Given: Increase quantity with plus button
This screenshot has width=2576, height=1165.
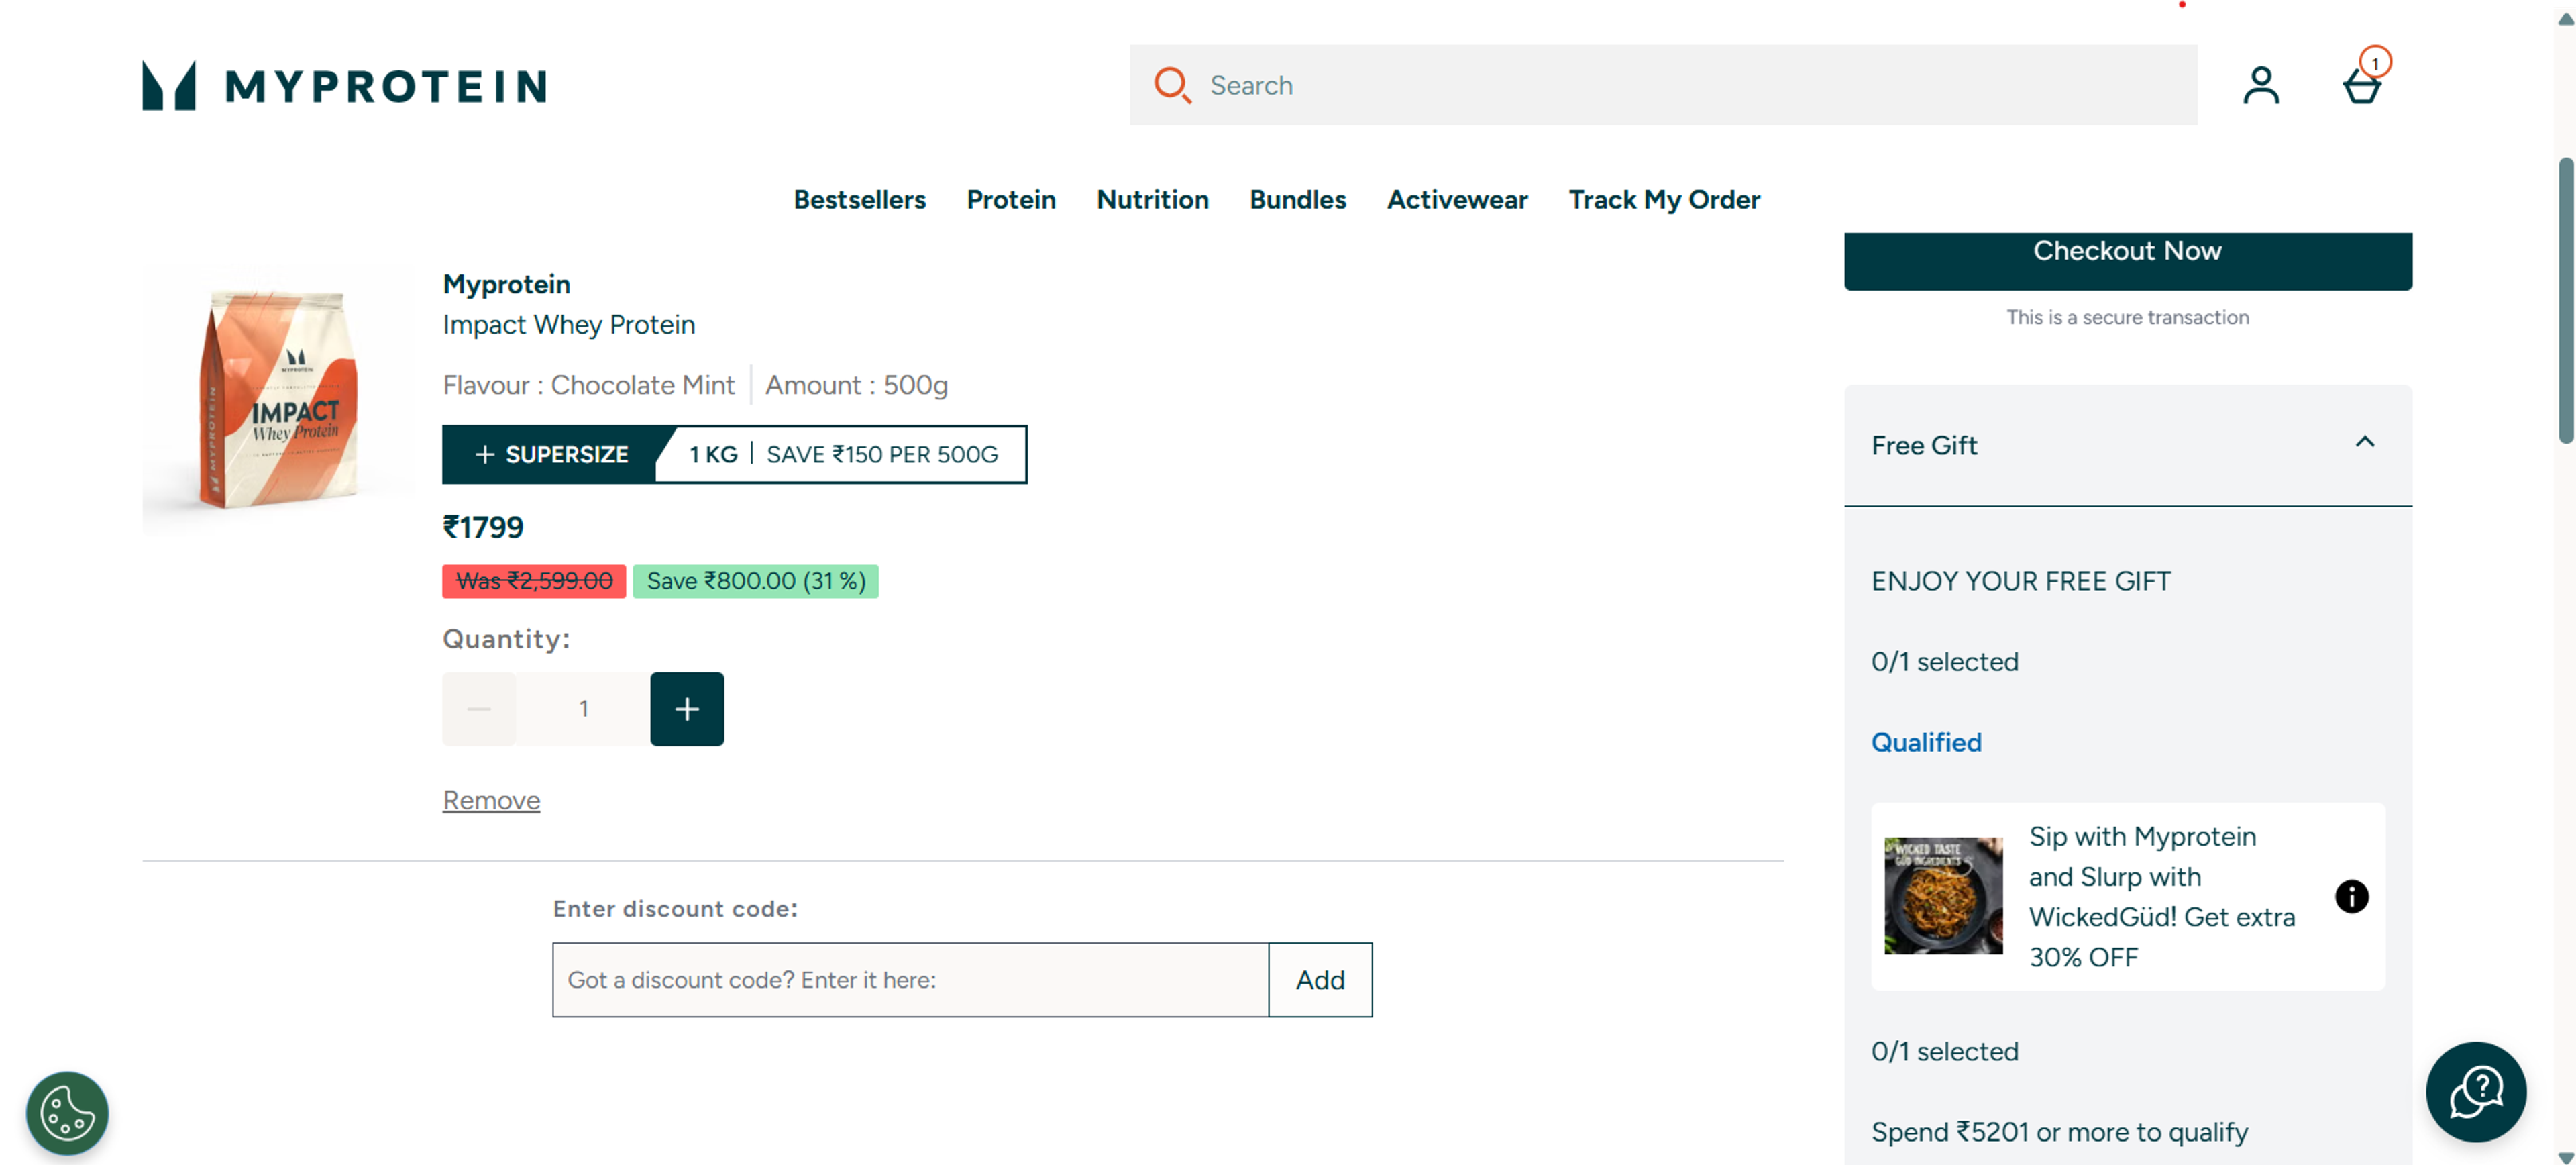Looking at the screenshot, I should [687, 709].
